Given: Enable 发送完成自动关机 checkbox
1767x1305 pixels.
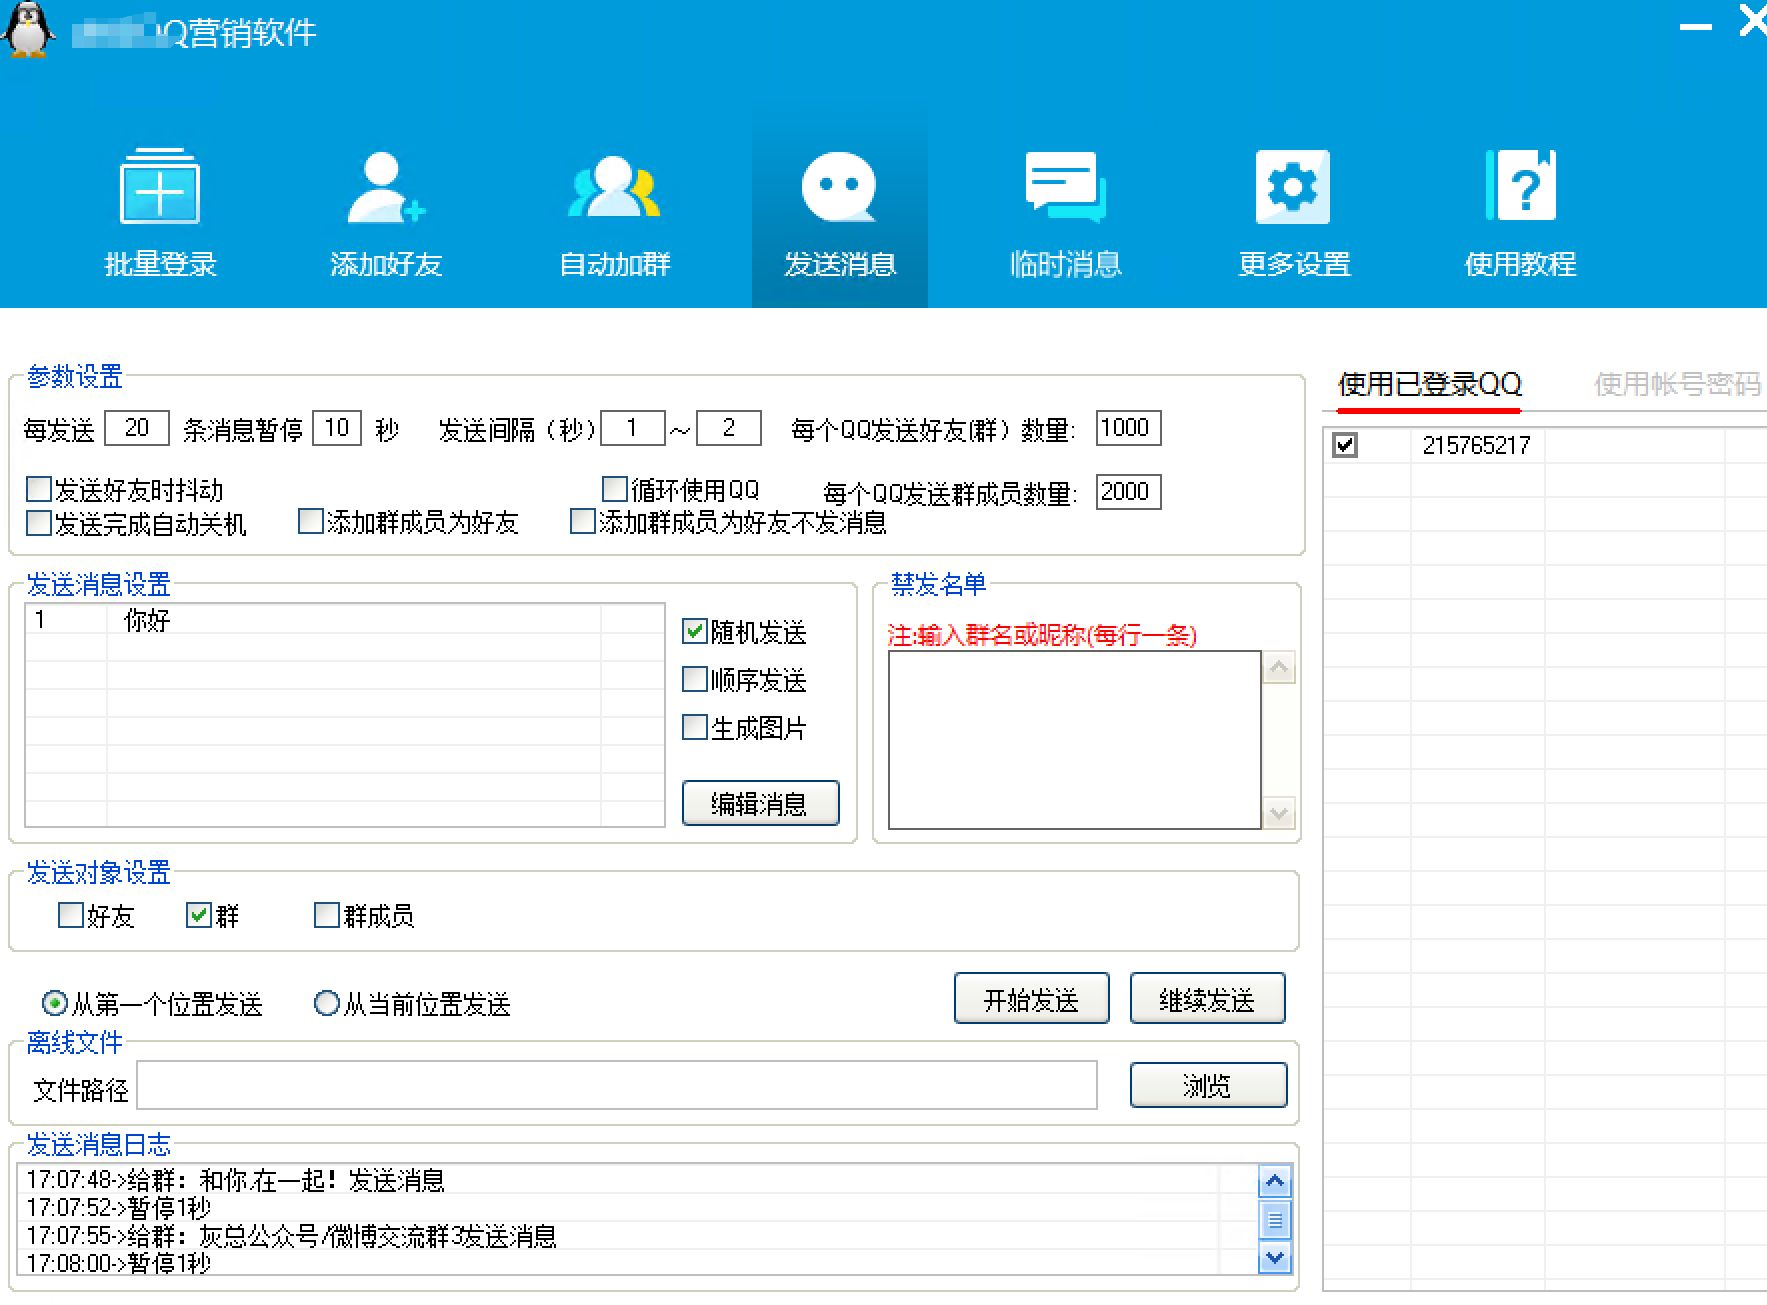Looking at the screenshot, I should (x=38, y=522).
